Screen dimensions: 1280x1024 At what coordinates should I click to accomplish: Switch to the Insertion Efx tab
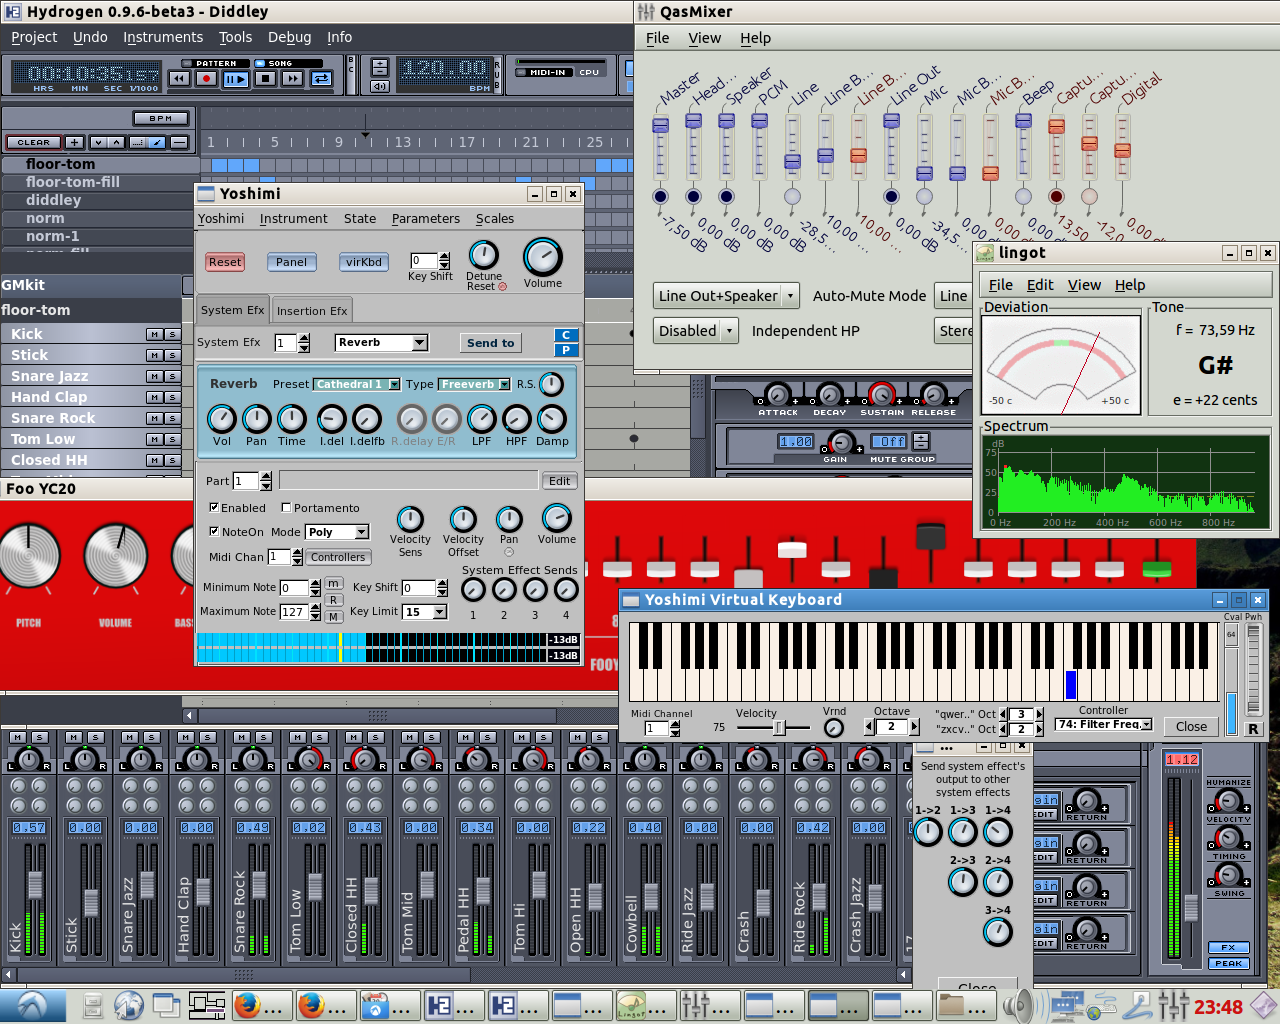coord(312,311)
